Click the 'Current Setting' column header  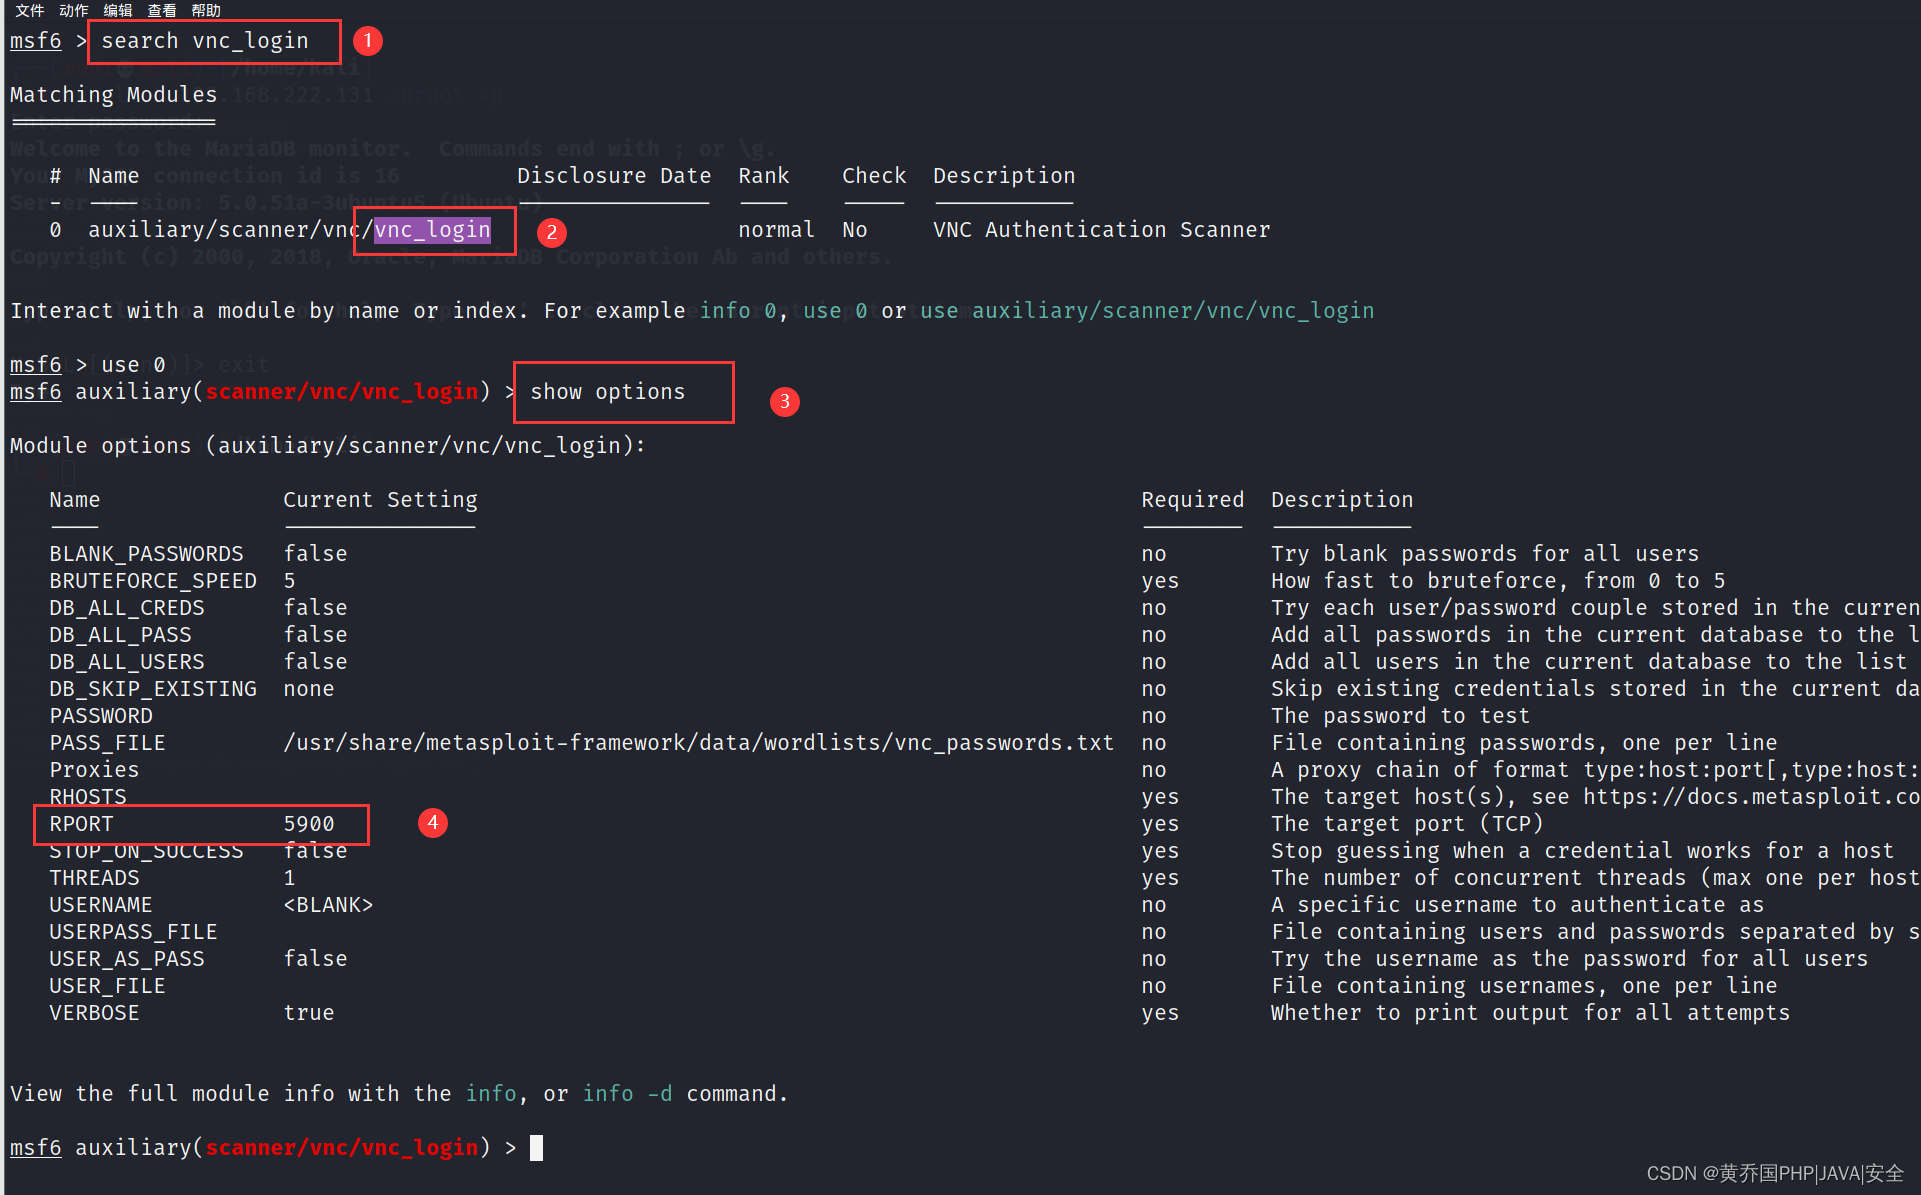[x=380, y=500]
